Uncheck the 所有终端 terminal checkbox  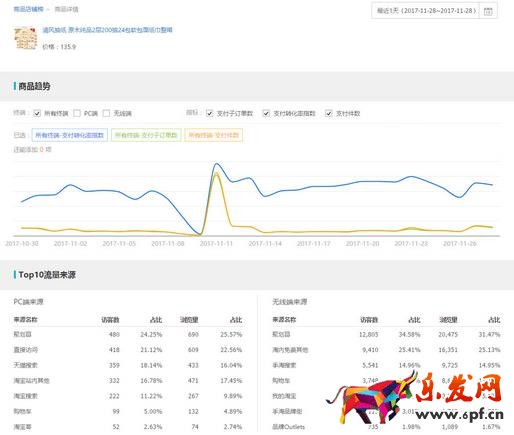pyautogui.click(x=37, y=113)
